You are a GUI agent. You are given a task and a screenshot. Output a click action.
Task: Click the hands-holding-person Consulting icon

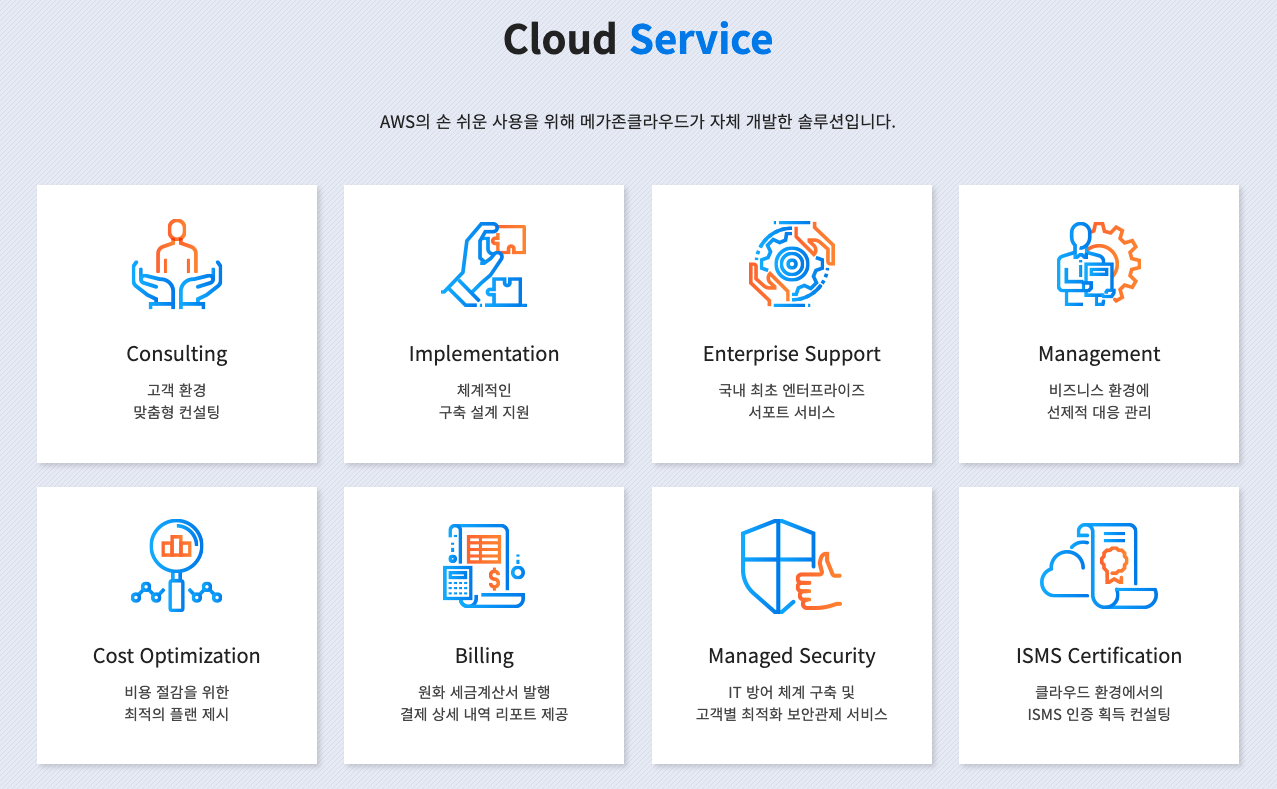click(176, 262)
